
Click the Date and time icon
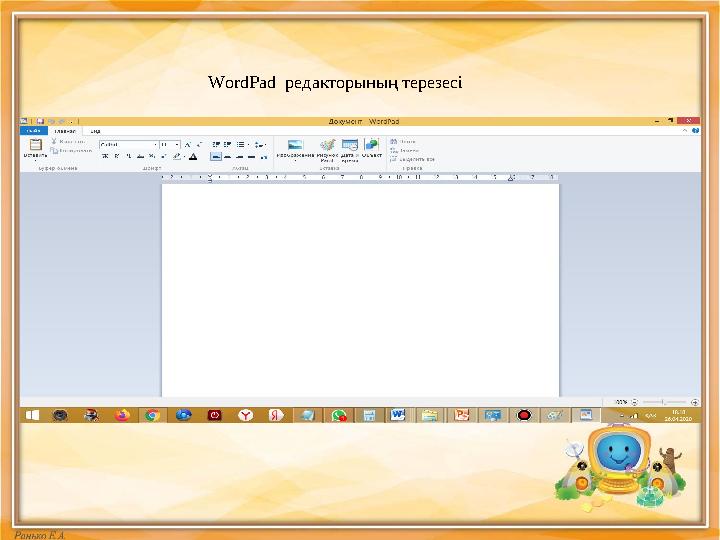pyautogui.click(x=350, y=146)
